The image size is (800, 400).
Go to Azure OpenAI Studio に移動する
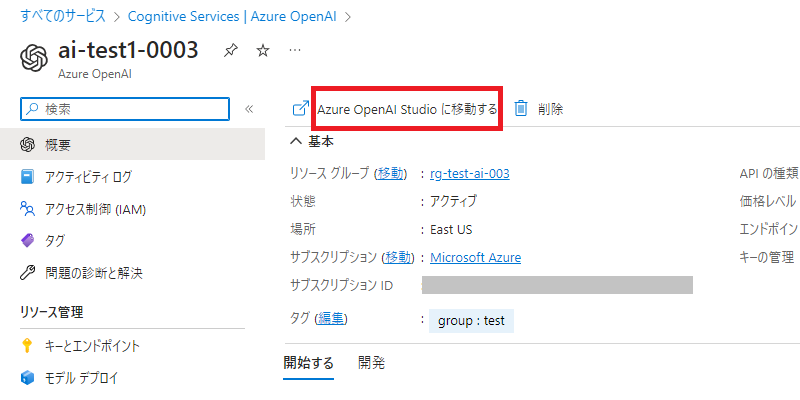point(407,109)
